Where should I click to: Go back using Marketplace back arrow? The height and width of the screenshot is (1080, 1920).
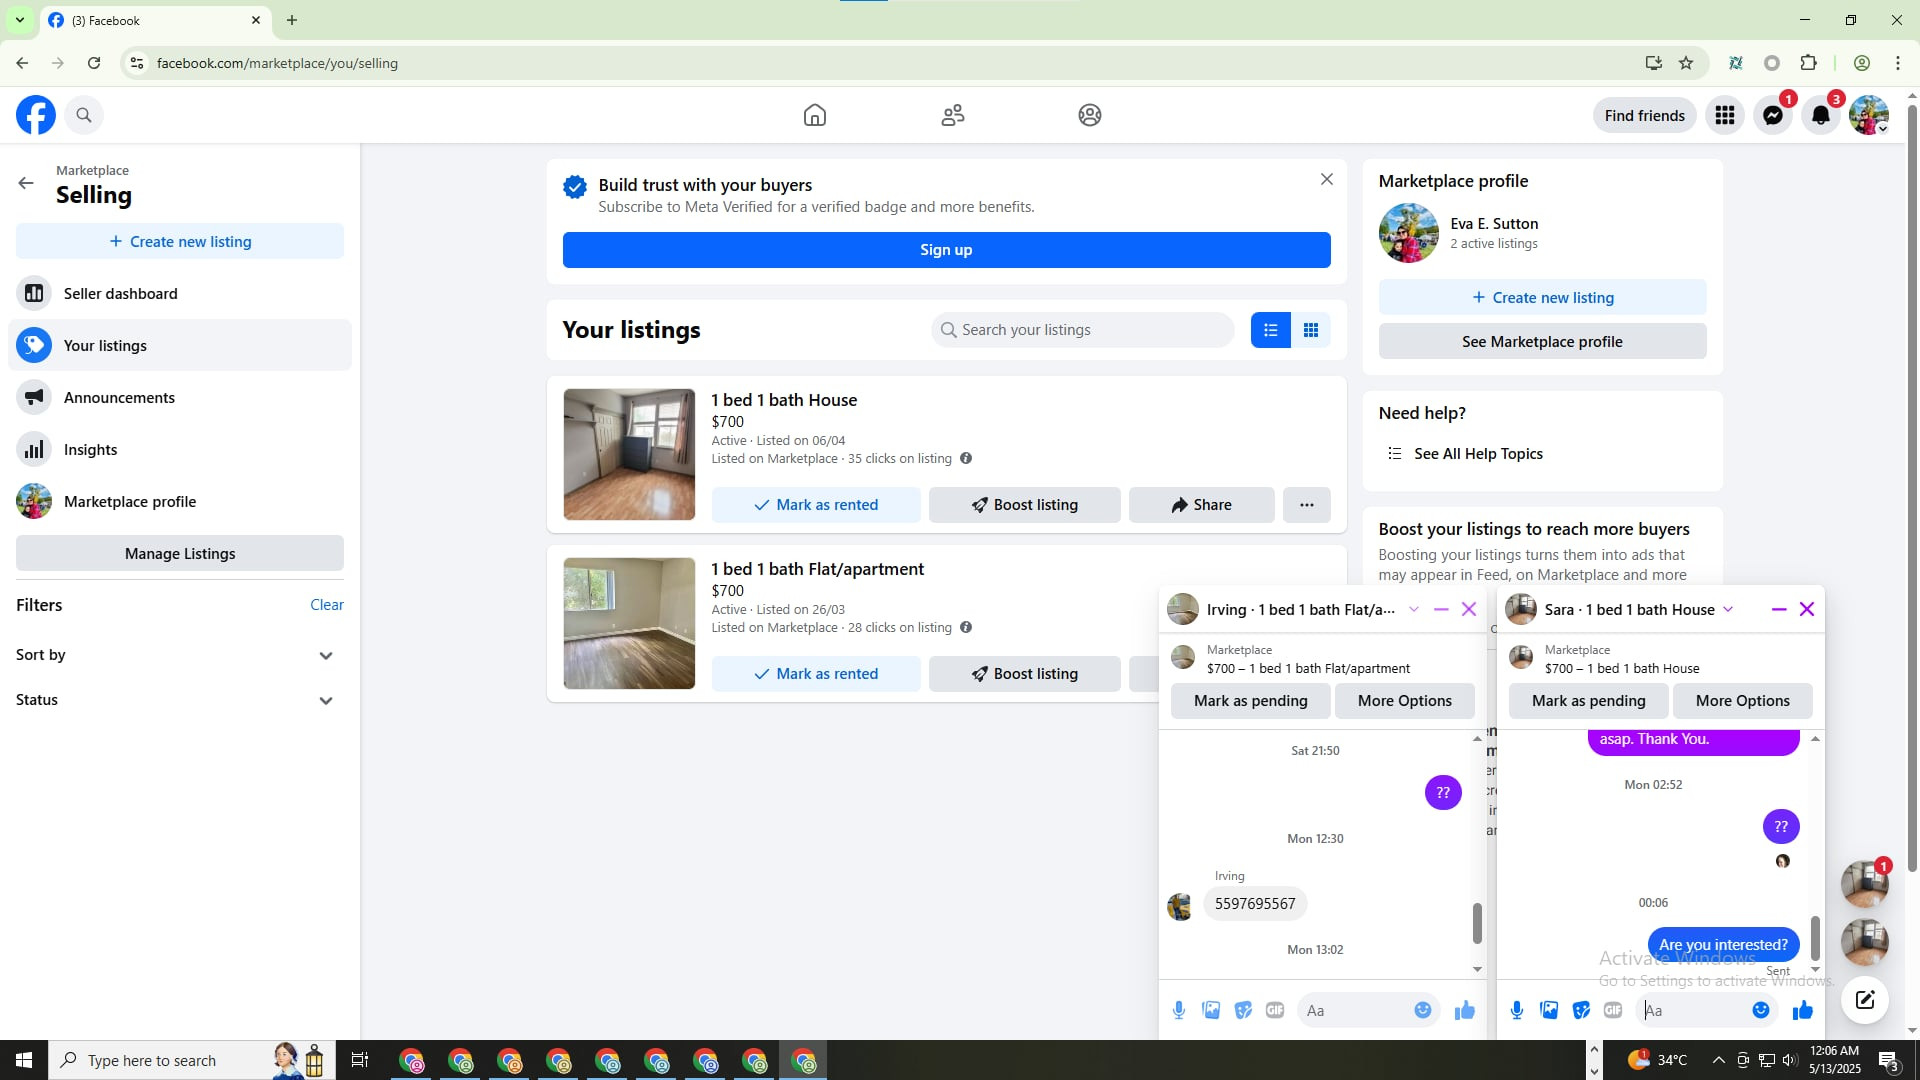tap(26, 183)
